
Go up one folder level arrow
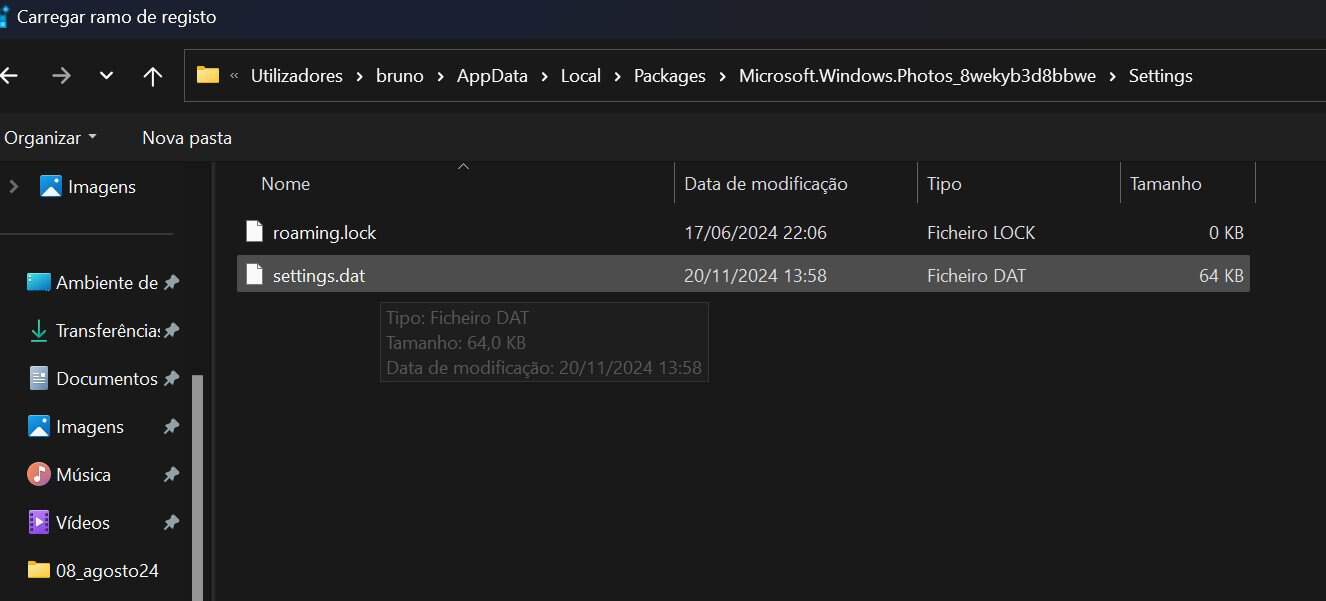153,76
